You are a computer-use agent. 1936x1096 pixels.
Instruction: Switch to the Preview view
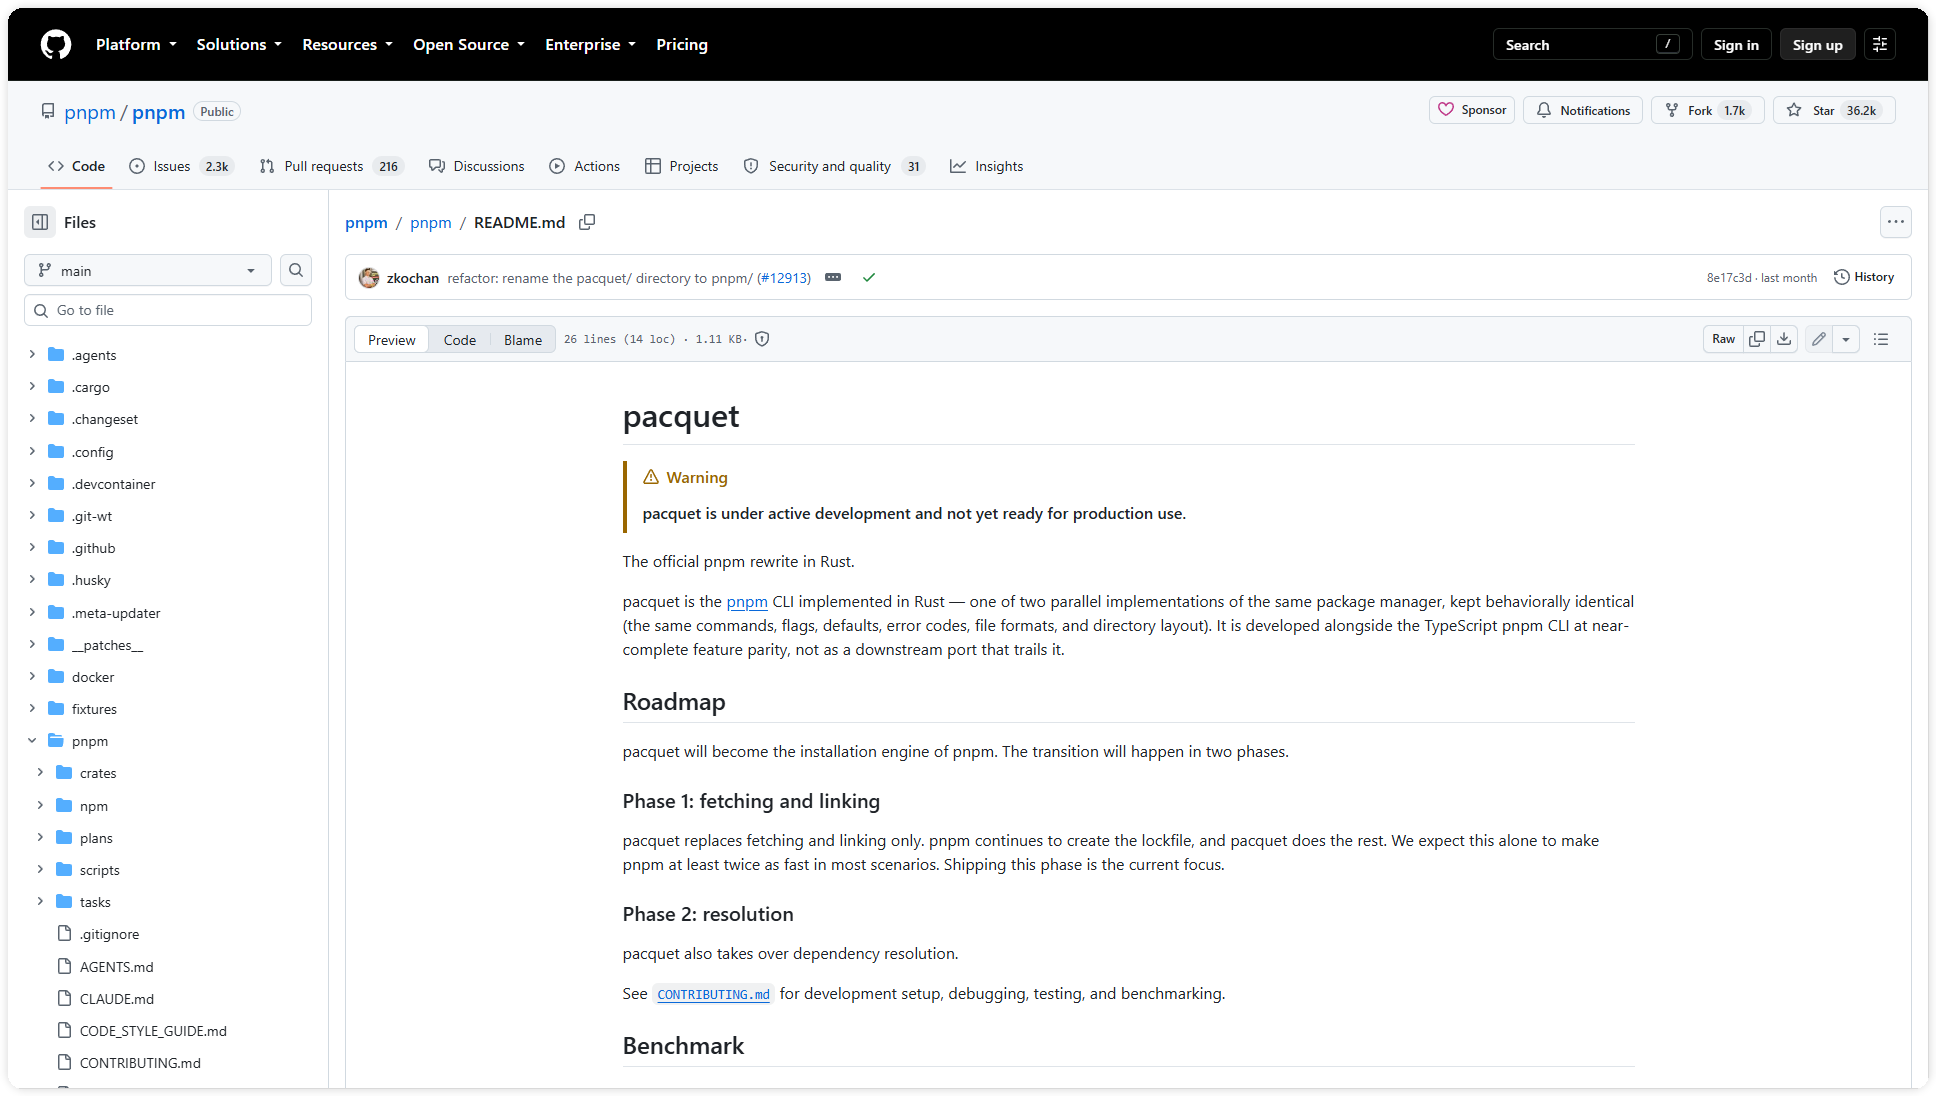(391, 340)
